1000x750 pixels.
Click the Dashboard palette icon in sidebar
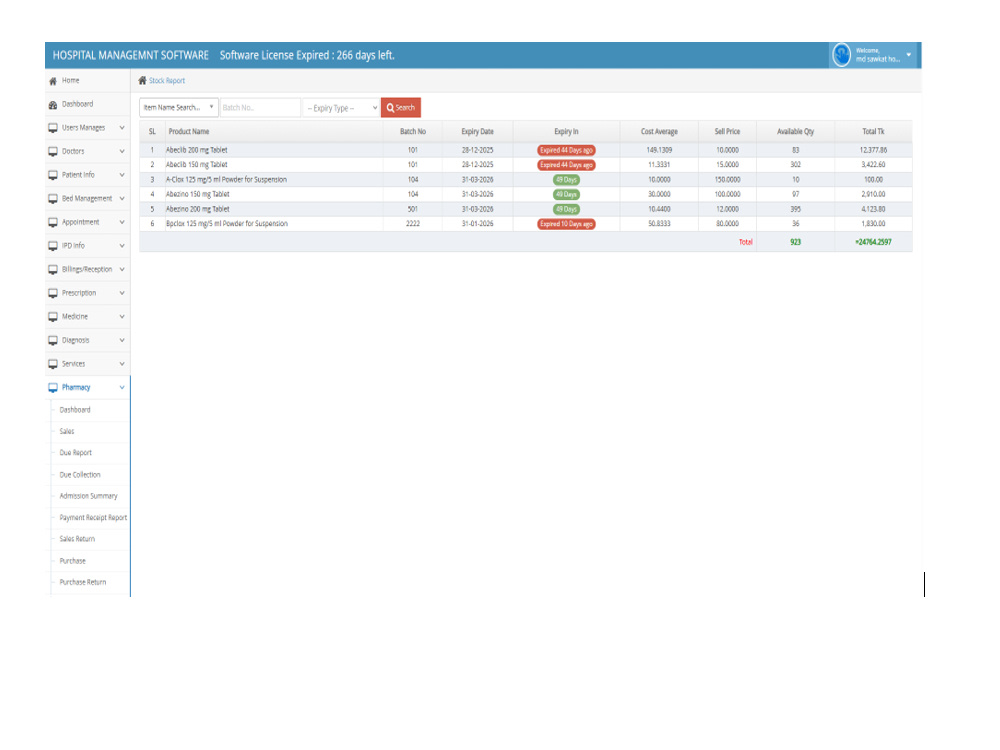point(53,105)
